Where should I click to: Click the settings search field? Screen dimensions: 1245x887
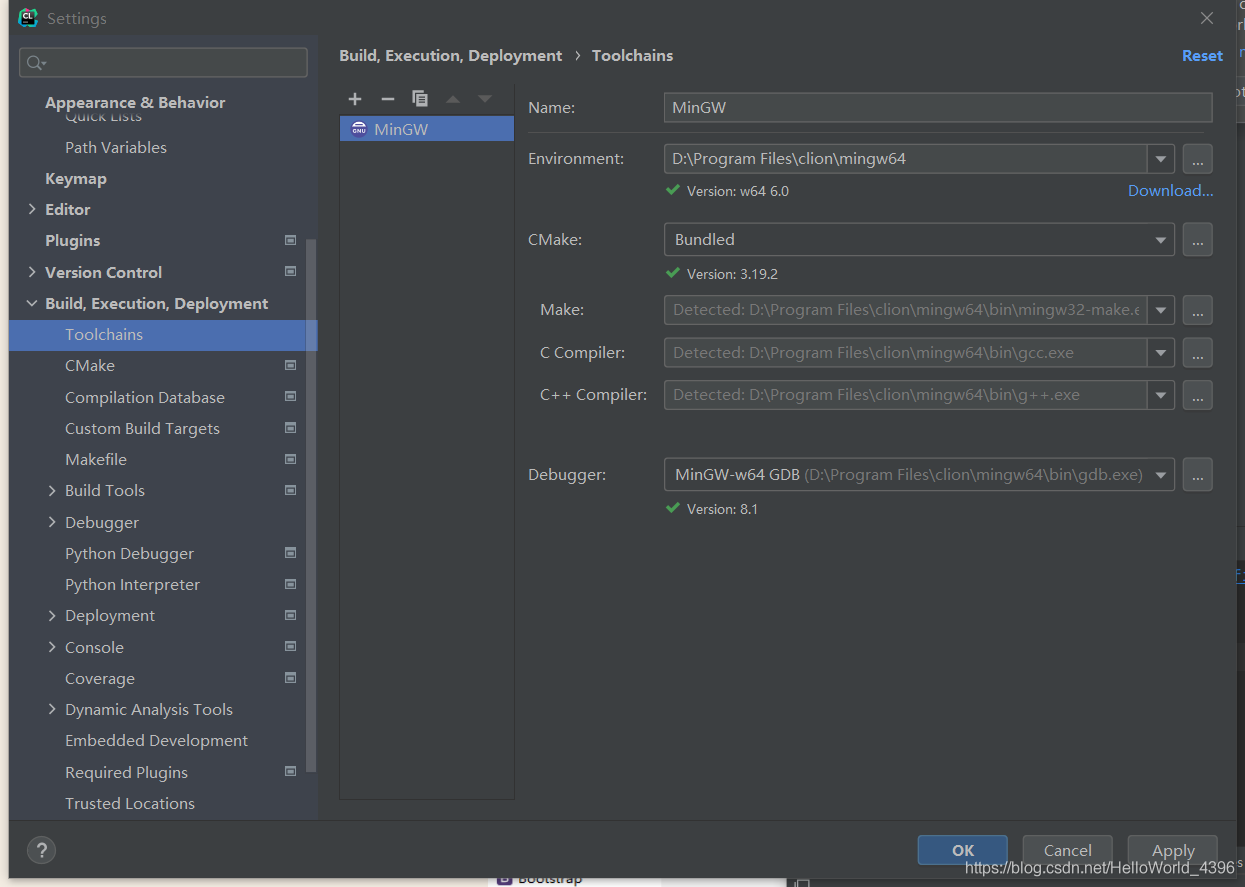pyautogui.click(x=163, y=62)
